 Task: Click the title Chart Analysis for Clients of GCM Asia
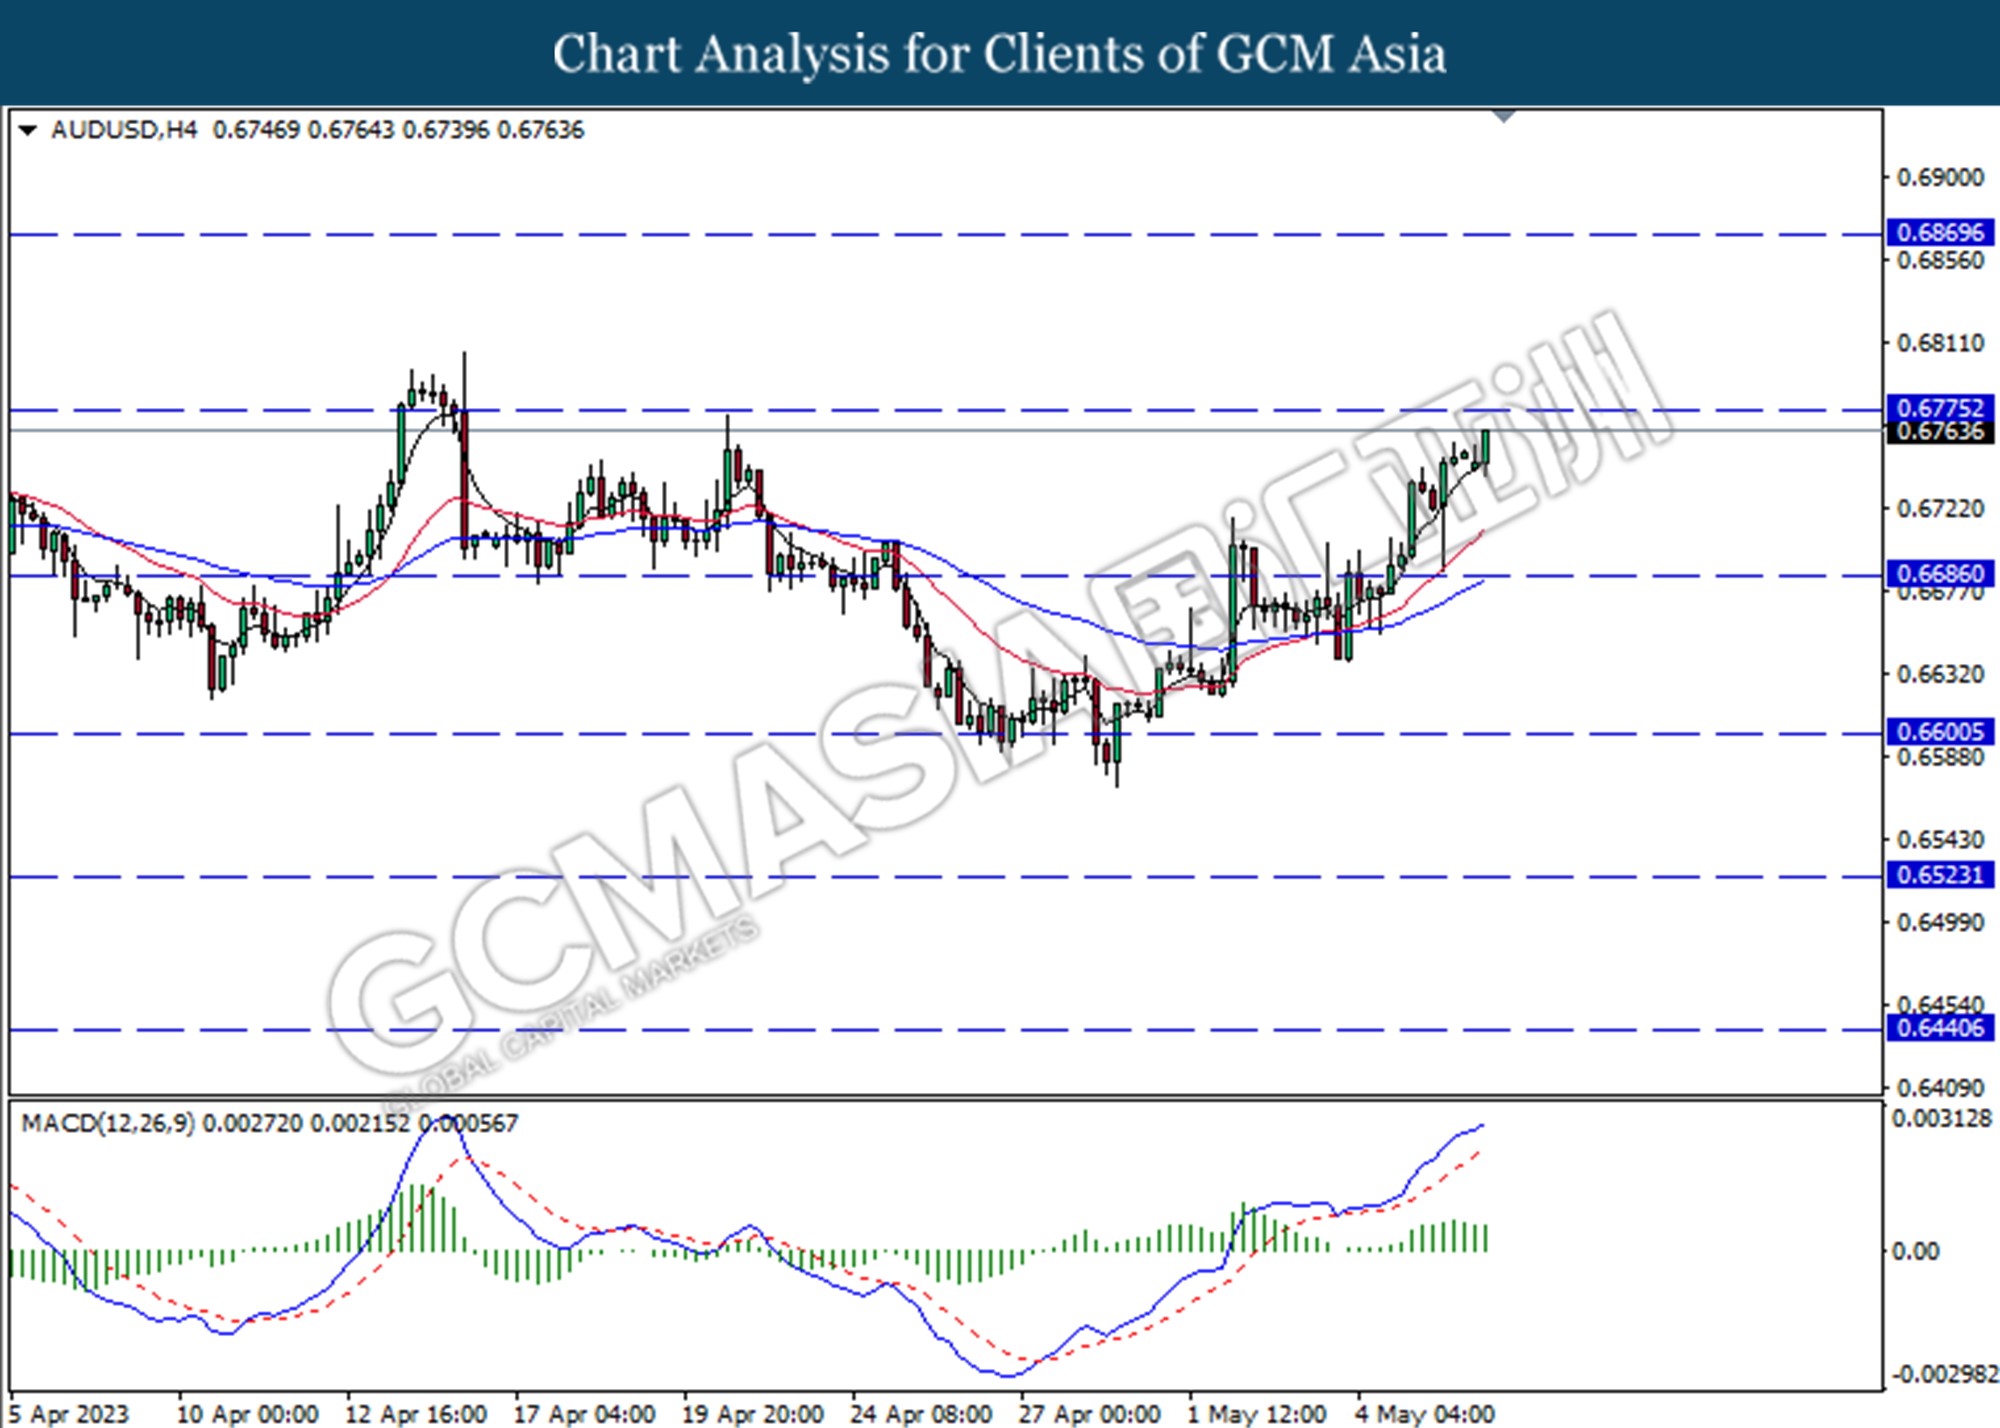click(999, 54)
